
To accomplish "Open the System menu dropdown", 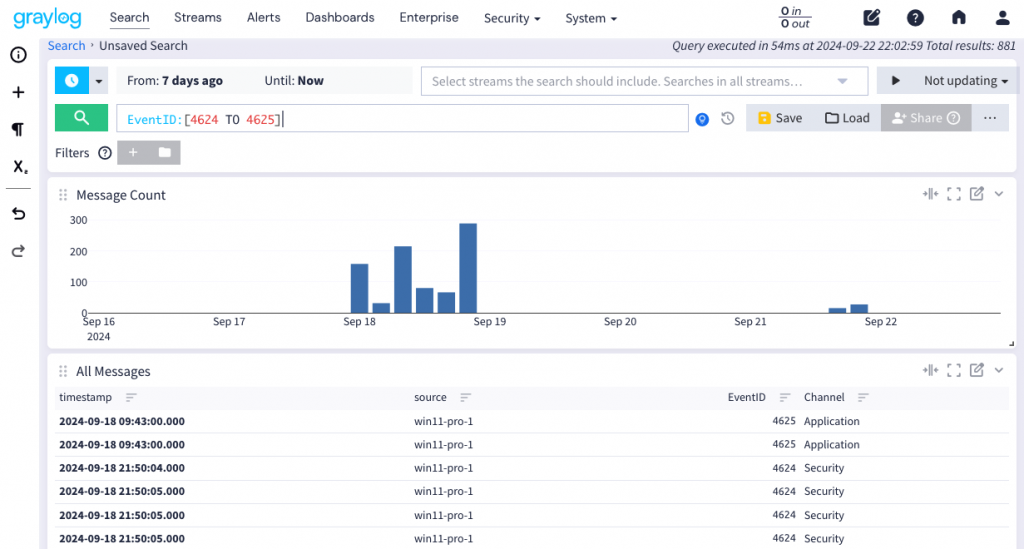I will click(x=590, y=18).
